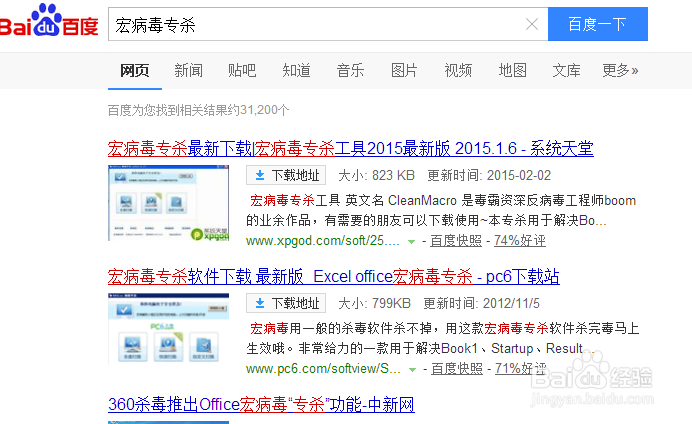Open first result title from 系统天堂
This screenshot has height=424, width=692.
tap(350, 149)
